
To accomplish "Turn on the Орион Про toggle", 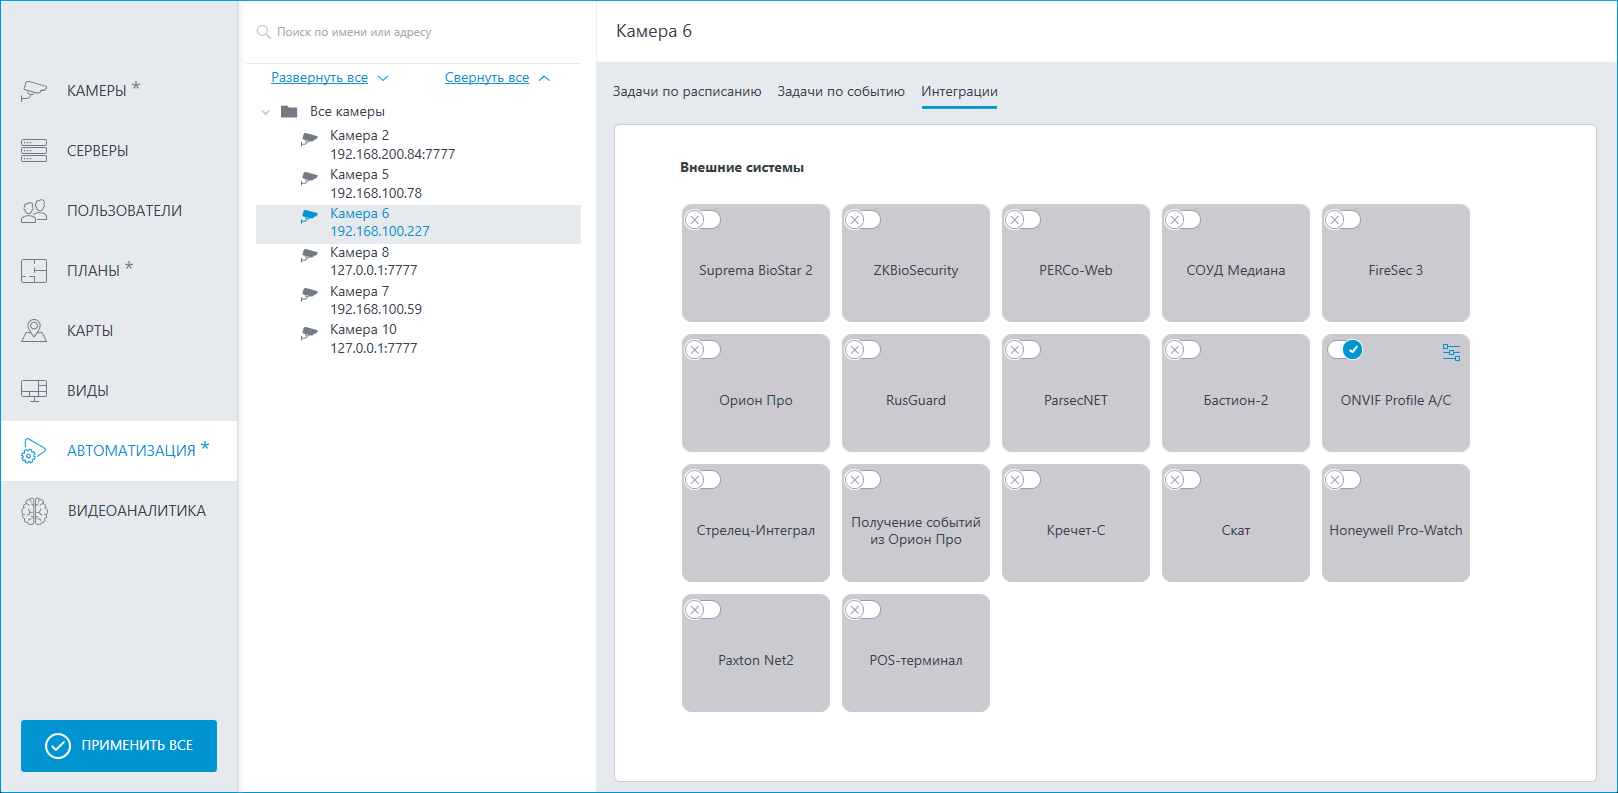I will pyautogui.click(x=702, y=349).
